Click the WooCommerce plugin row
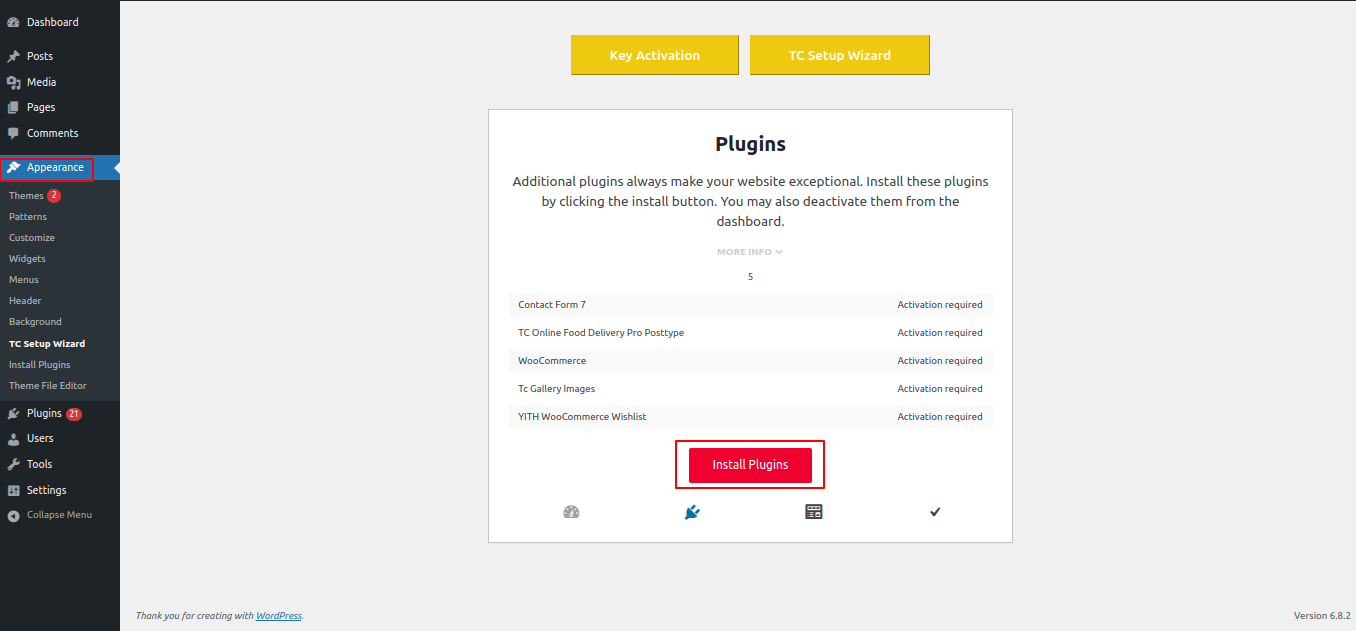1356x631 pixels. pos(750,361)
